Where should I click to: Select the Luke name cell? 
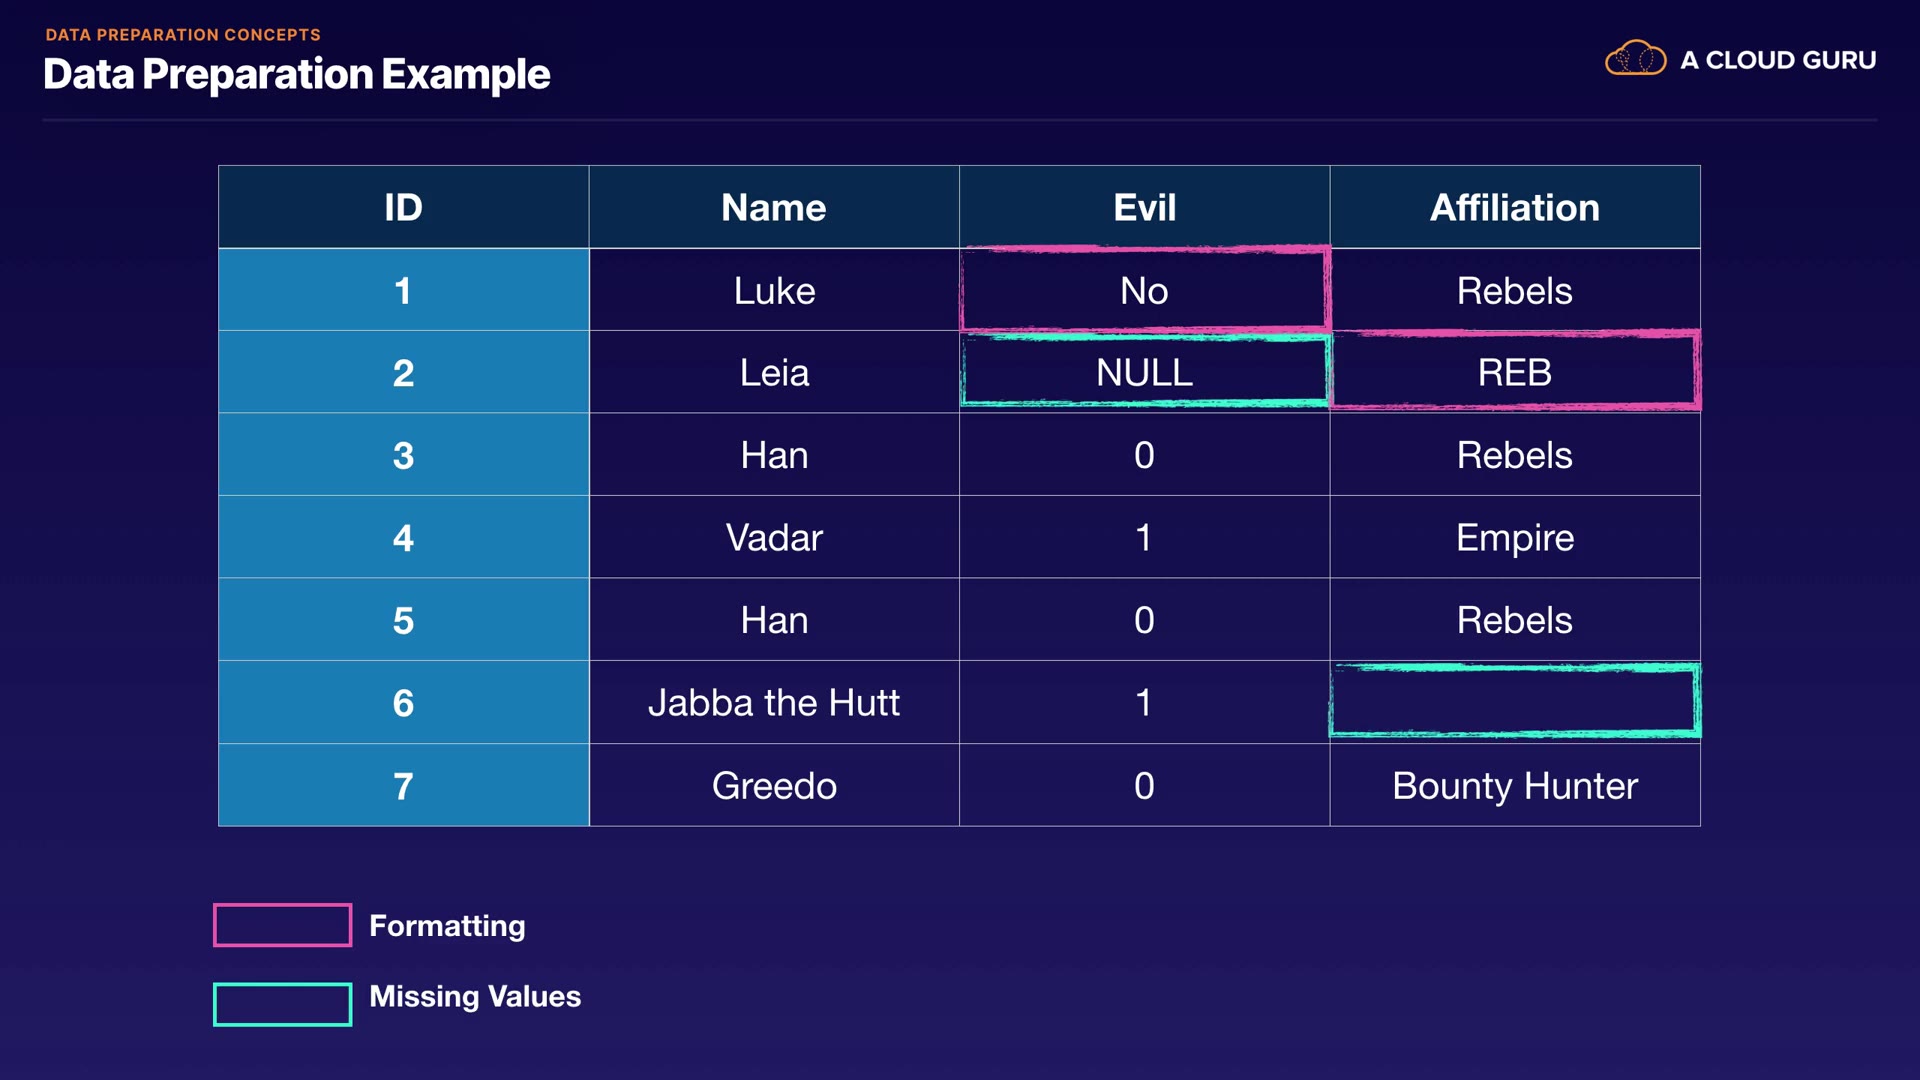click(x=773, y=290)
